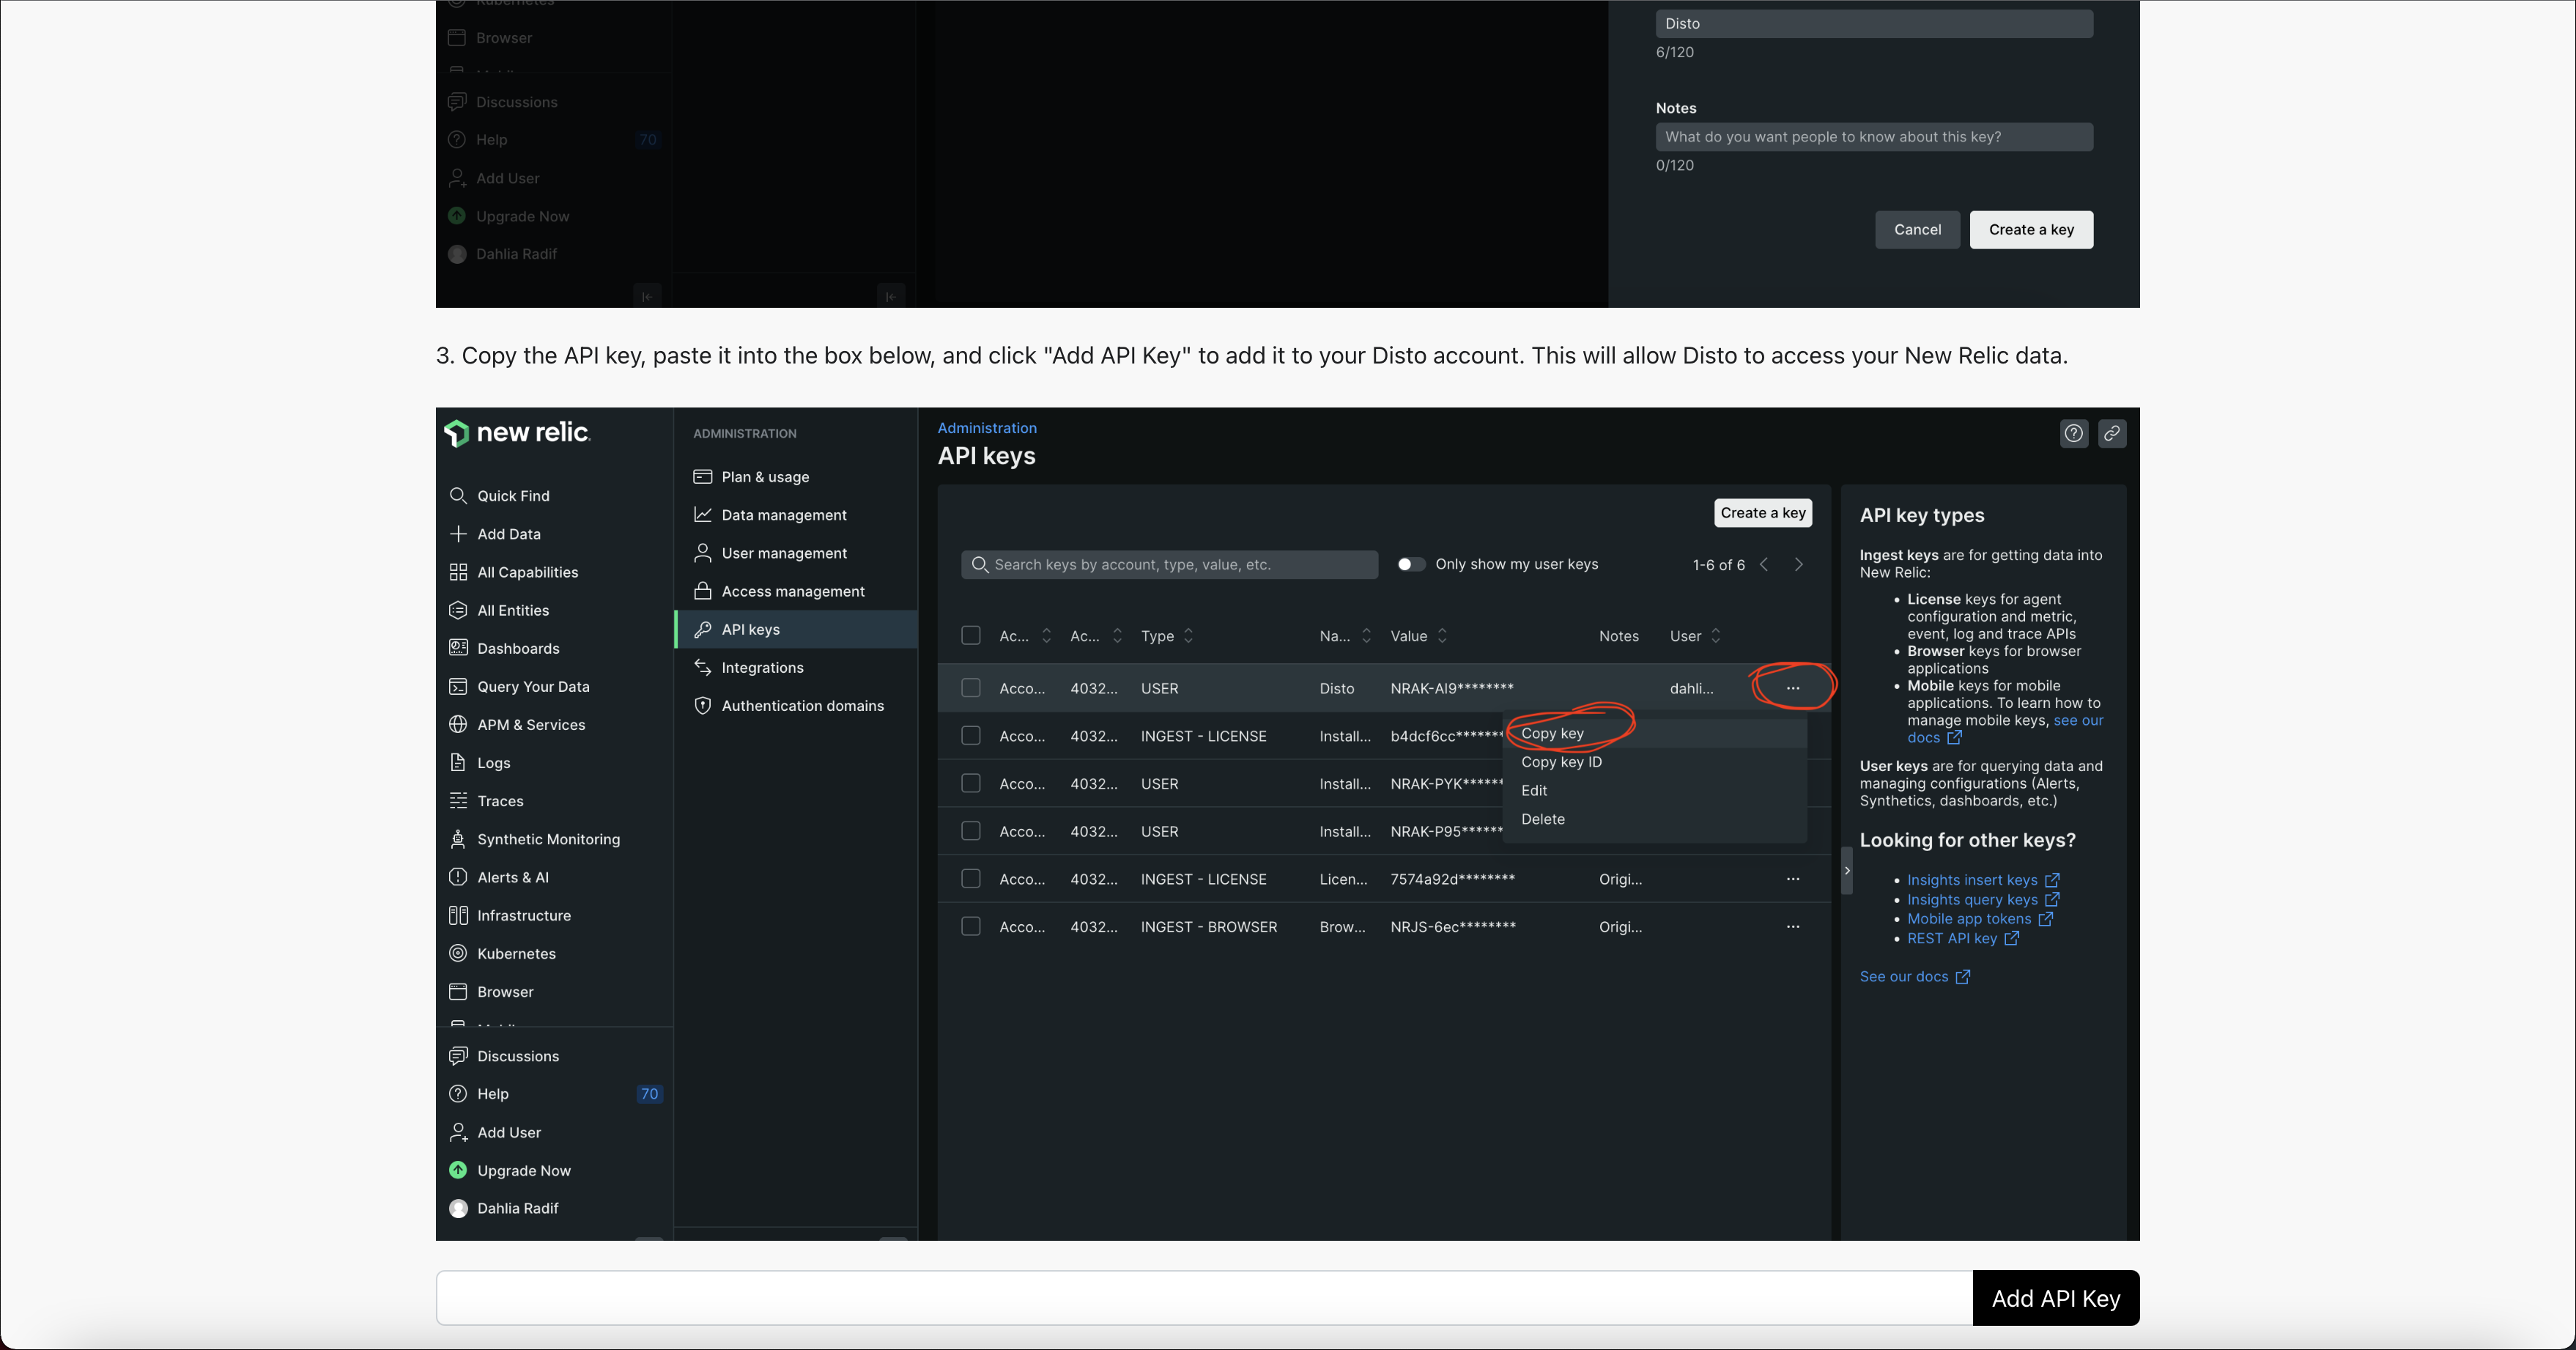The height and width of the screenshot is (1350, 2576).
Task: Click the Quick Find magnifier icon
Action: tap(458, 496)
